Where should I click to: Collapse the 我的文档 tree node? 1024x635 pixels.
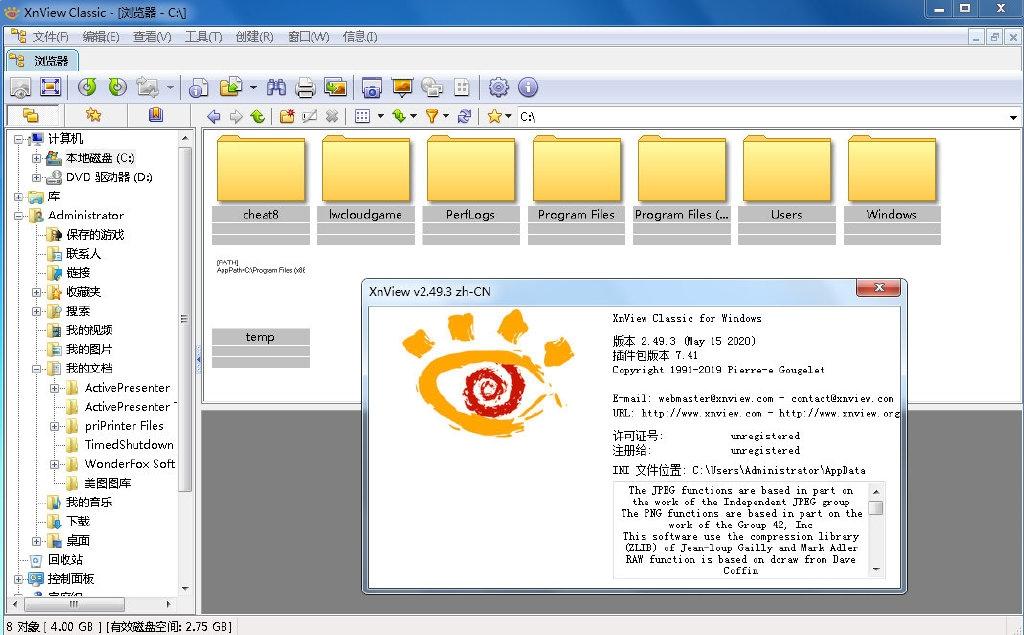click(37, 368)
